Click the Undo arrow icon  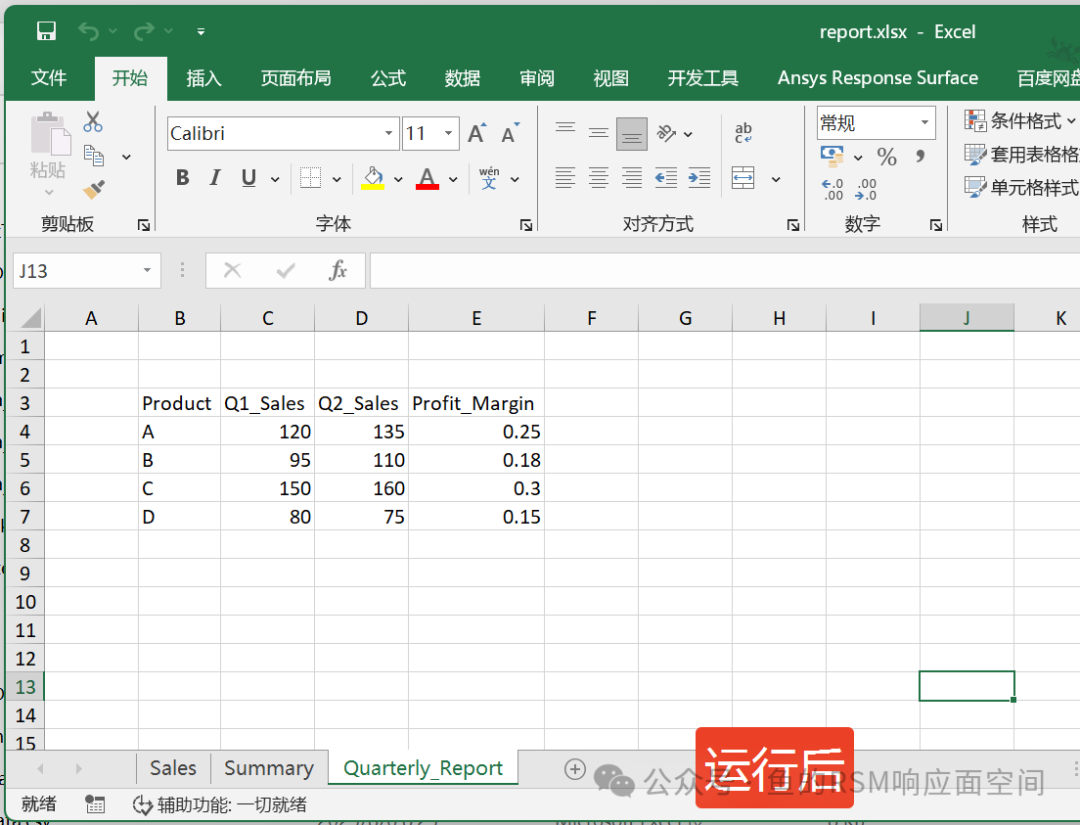pos(88,31)
